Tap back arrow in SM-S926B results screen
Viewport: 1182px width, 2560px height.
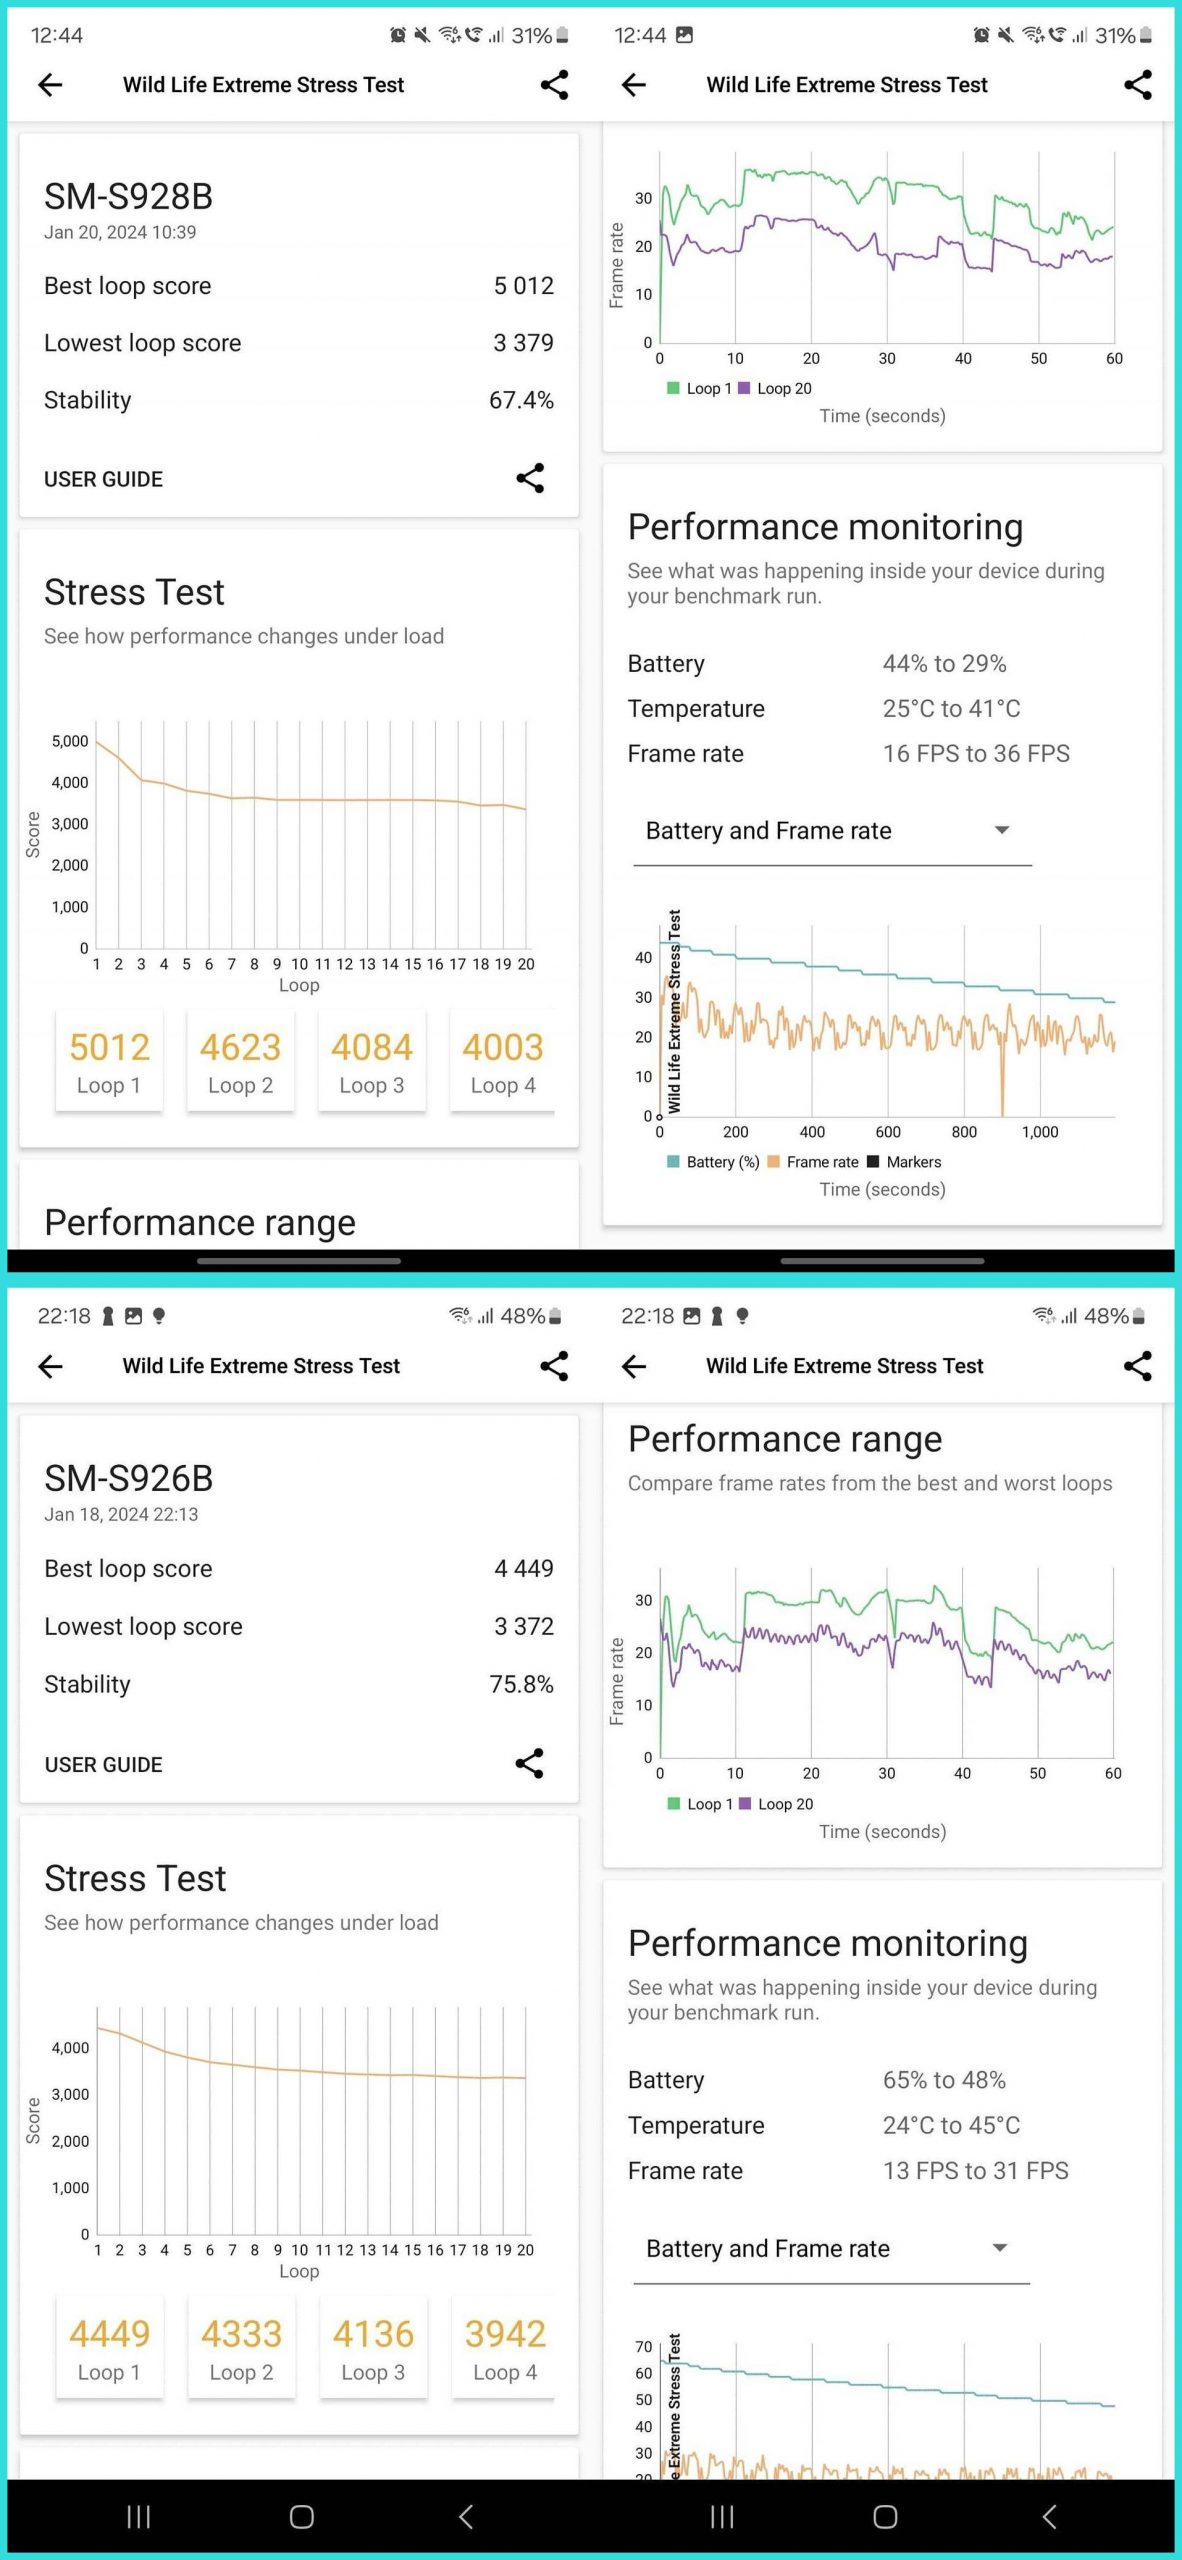click(50, 1366)
